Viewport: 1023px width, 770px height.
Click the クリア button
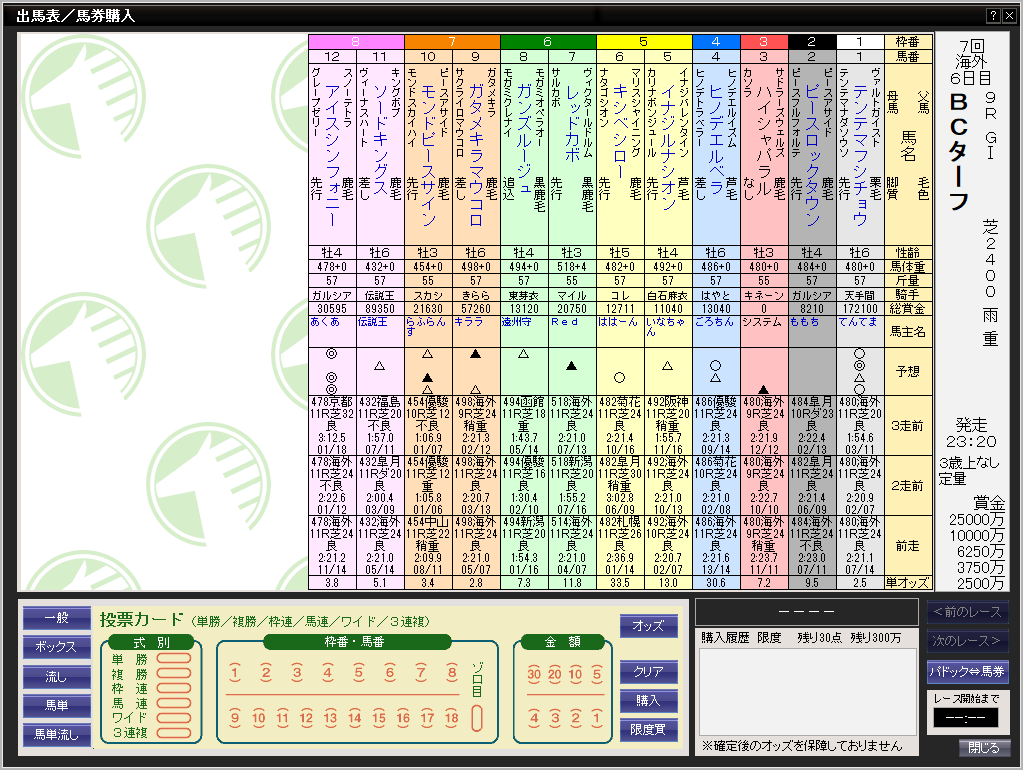649,671
